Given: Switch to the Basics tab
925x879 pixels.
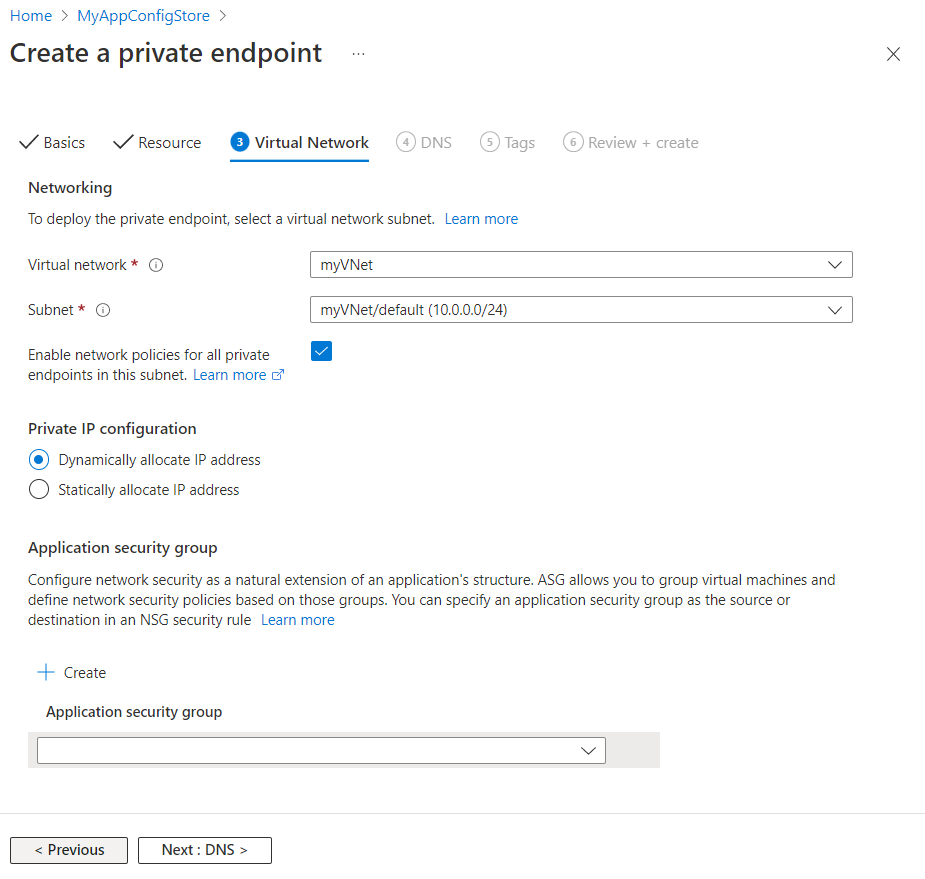Looking at the screenshot, I should pos(53,143).
